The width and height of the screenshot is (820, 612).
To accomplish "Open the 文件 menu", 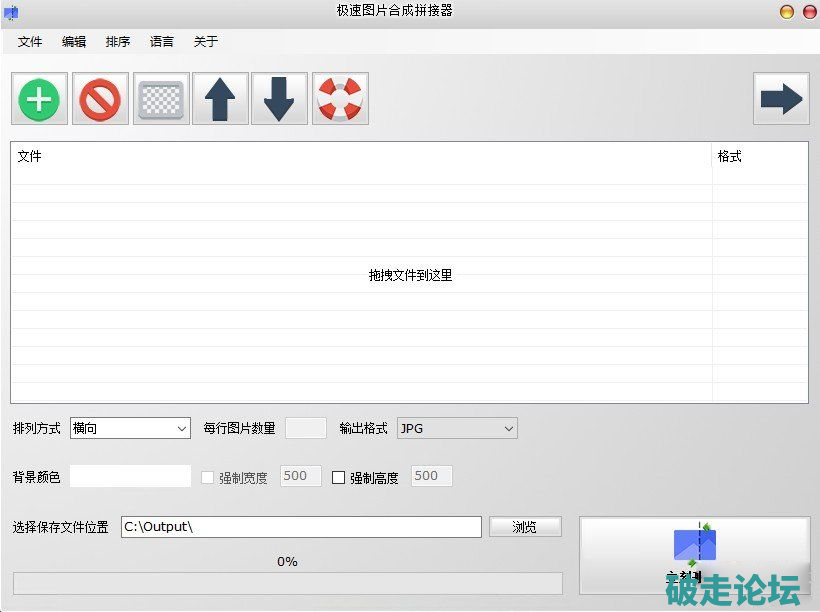I will (30, 42).
